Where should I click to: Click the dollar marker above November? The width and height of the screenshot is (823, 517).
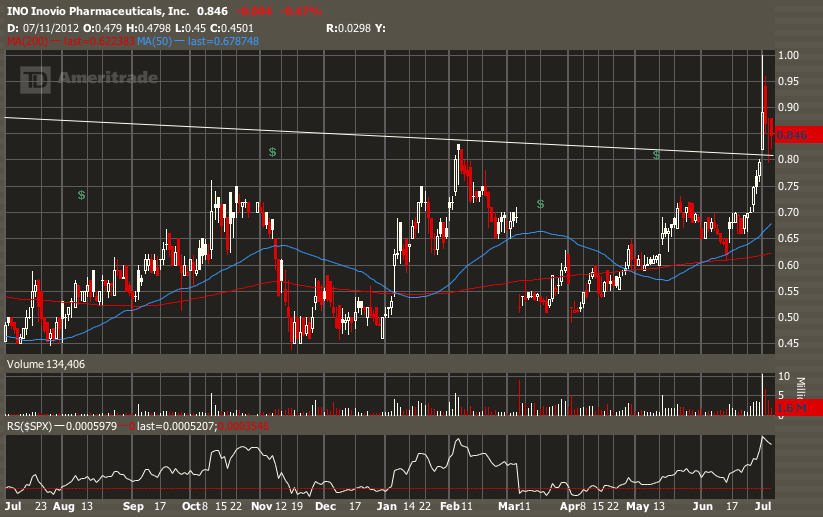272,151
